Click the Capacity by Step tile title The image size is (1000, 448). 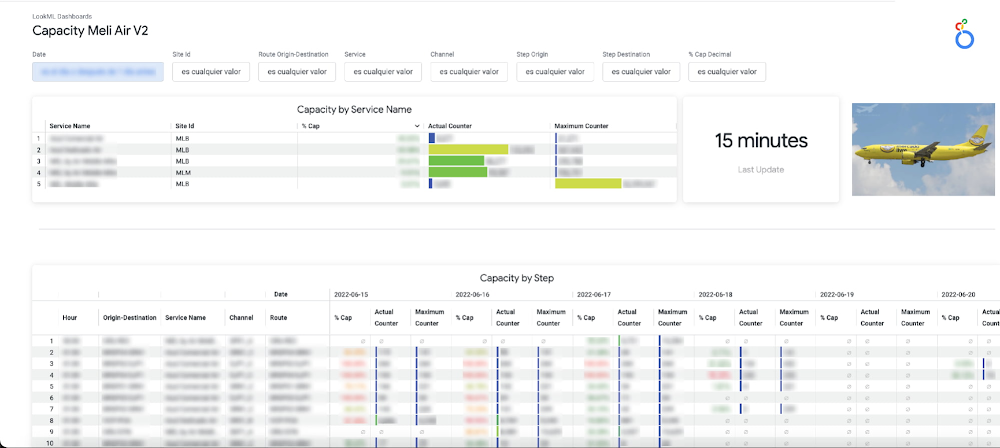click(x=516, y=278)
